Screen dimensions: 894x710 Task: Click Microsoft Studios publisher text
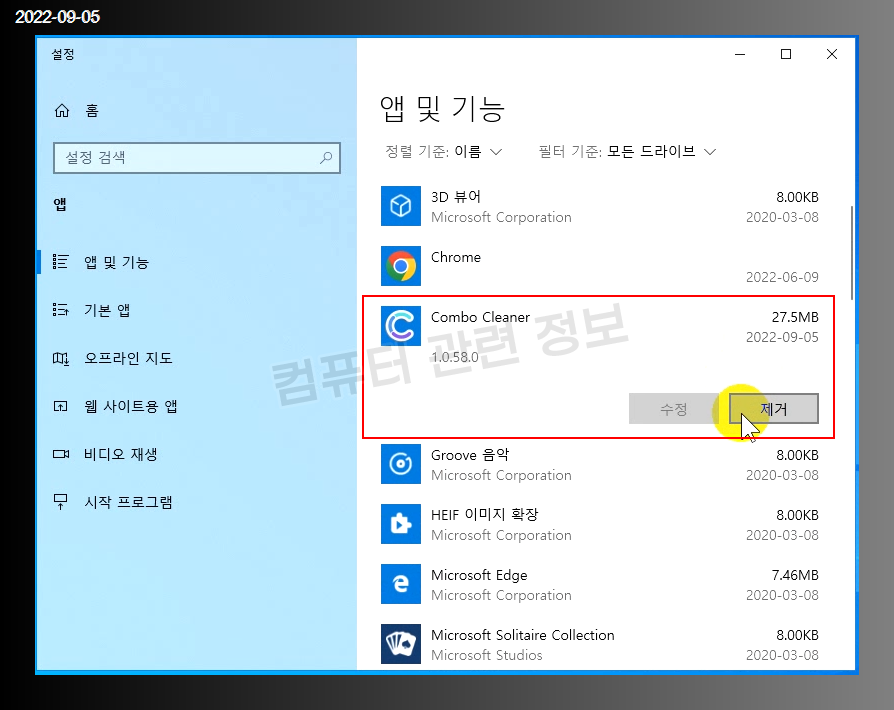pos(486,655)
